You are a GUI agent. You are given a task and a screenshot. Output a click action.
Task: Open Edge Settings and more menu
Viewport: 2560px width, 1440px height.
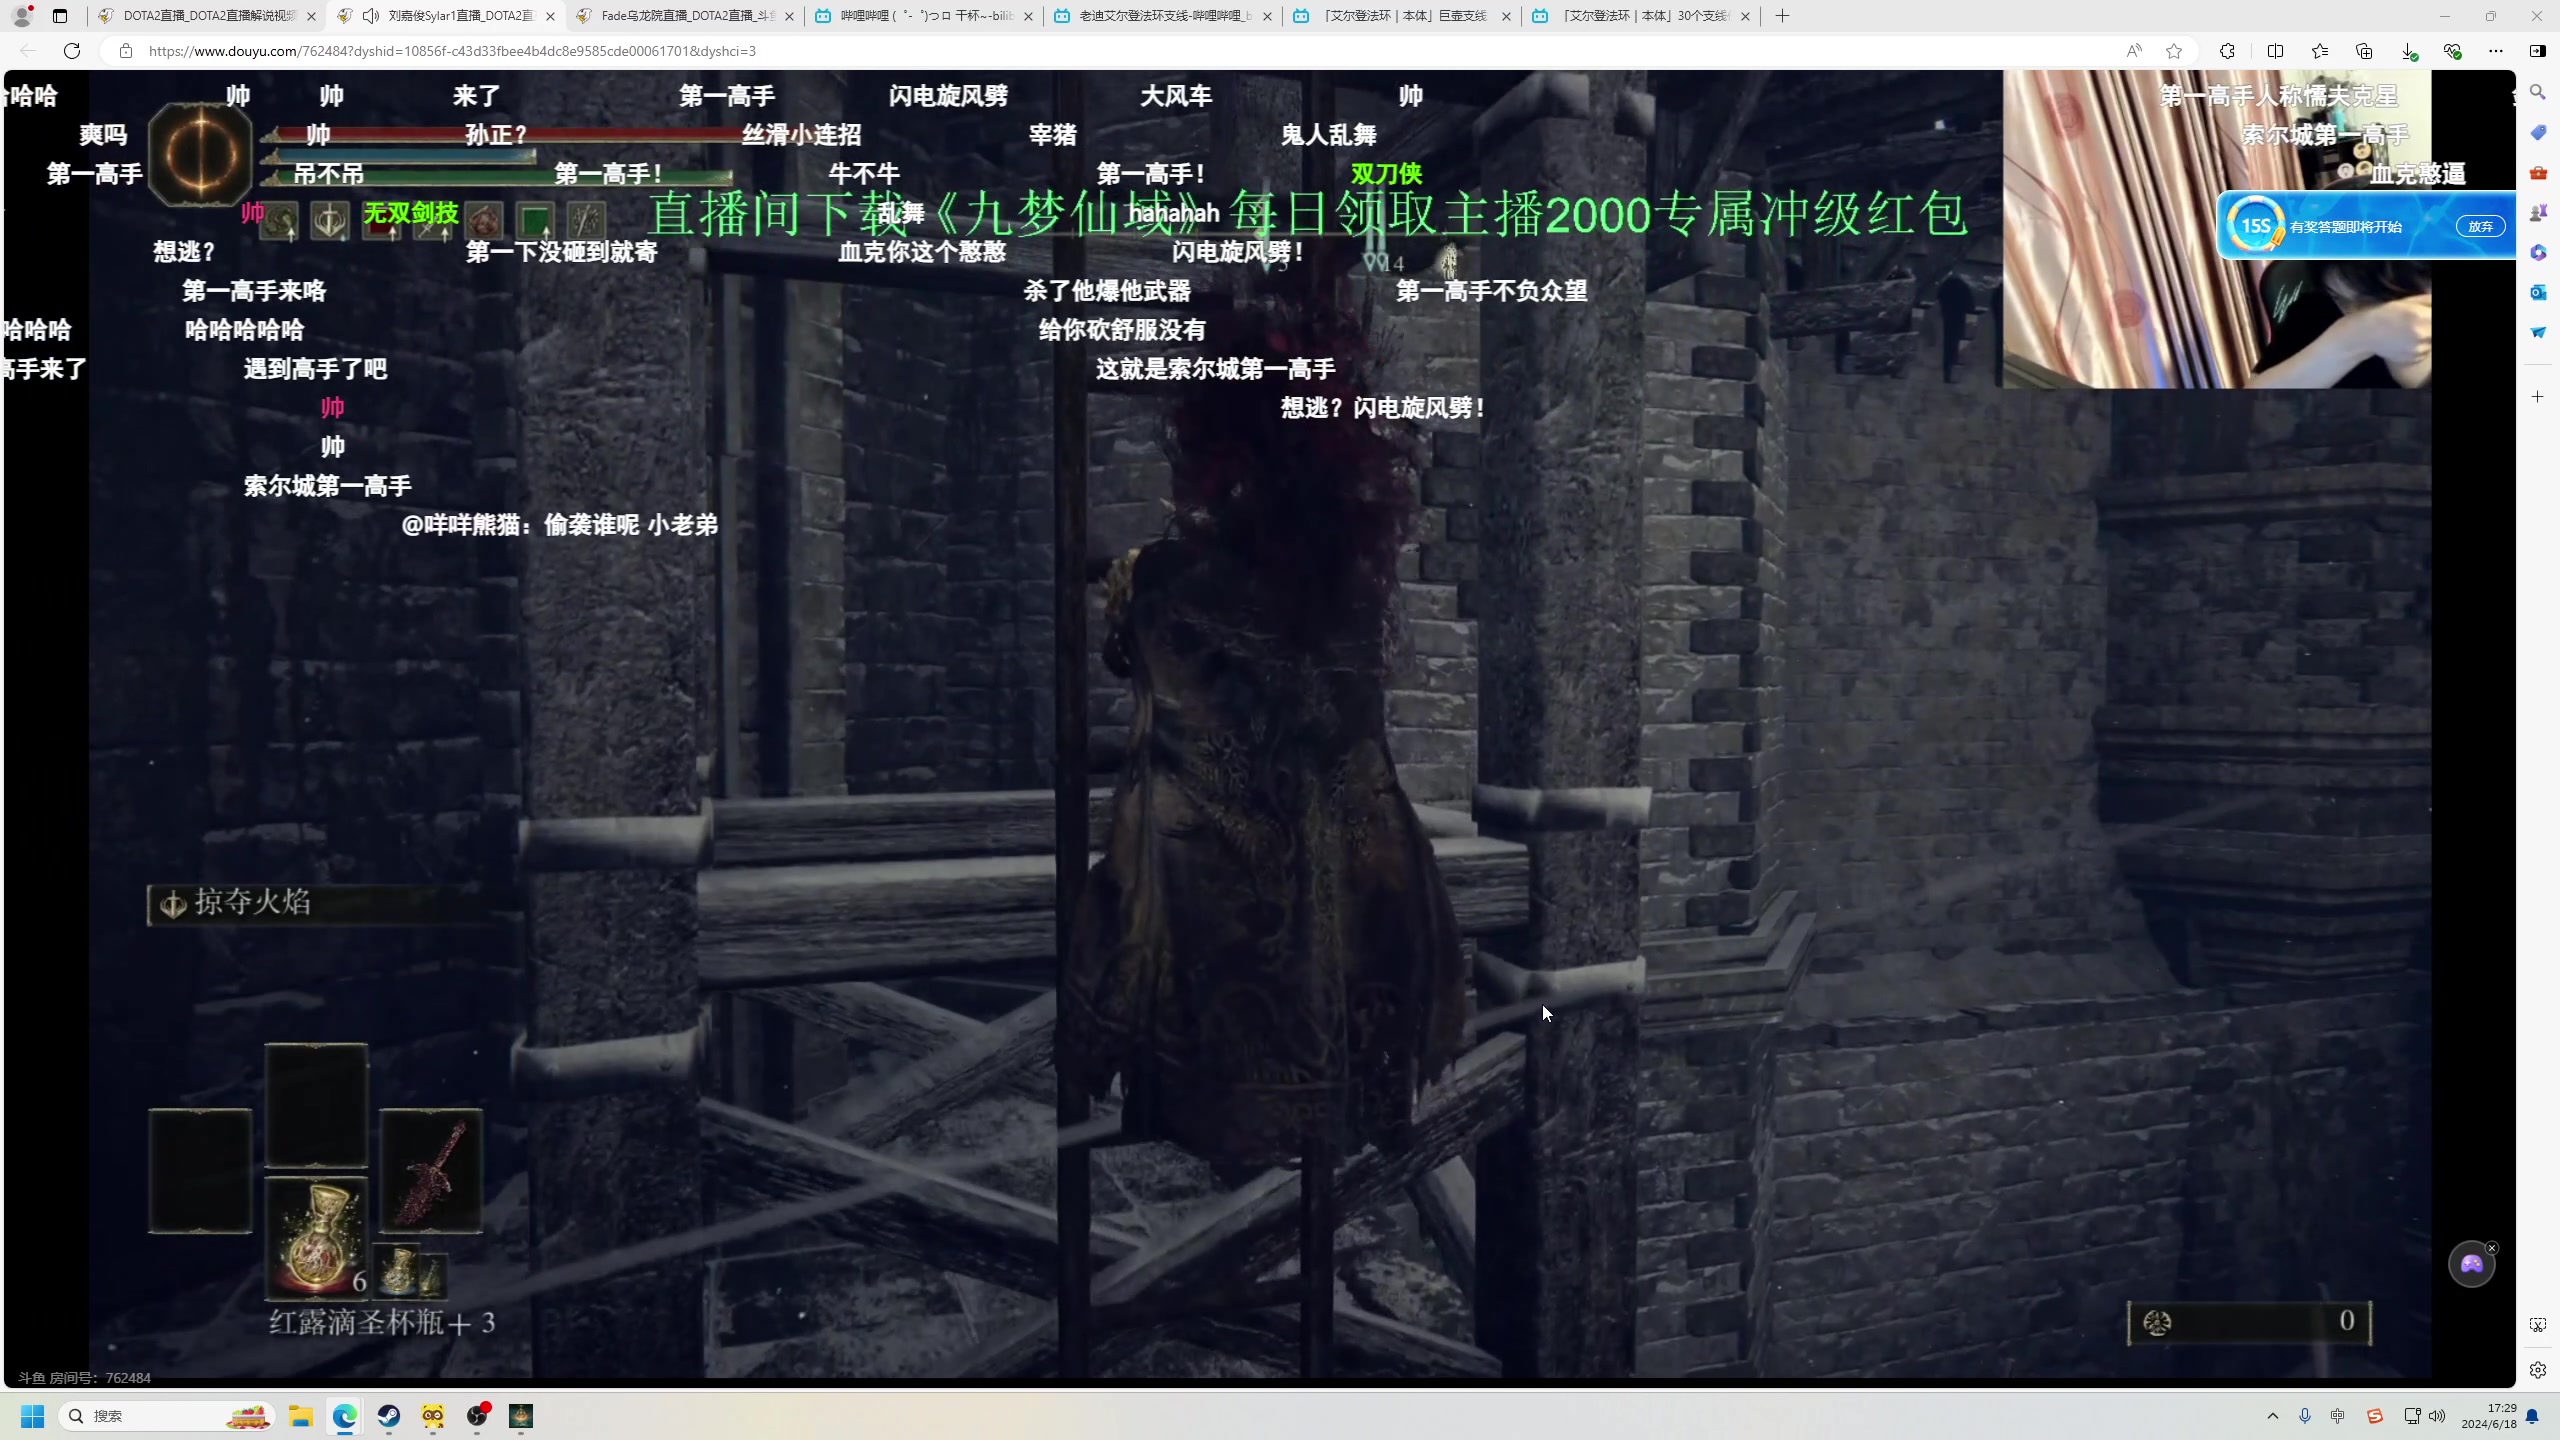2496,51
